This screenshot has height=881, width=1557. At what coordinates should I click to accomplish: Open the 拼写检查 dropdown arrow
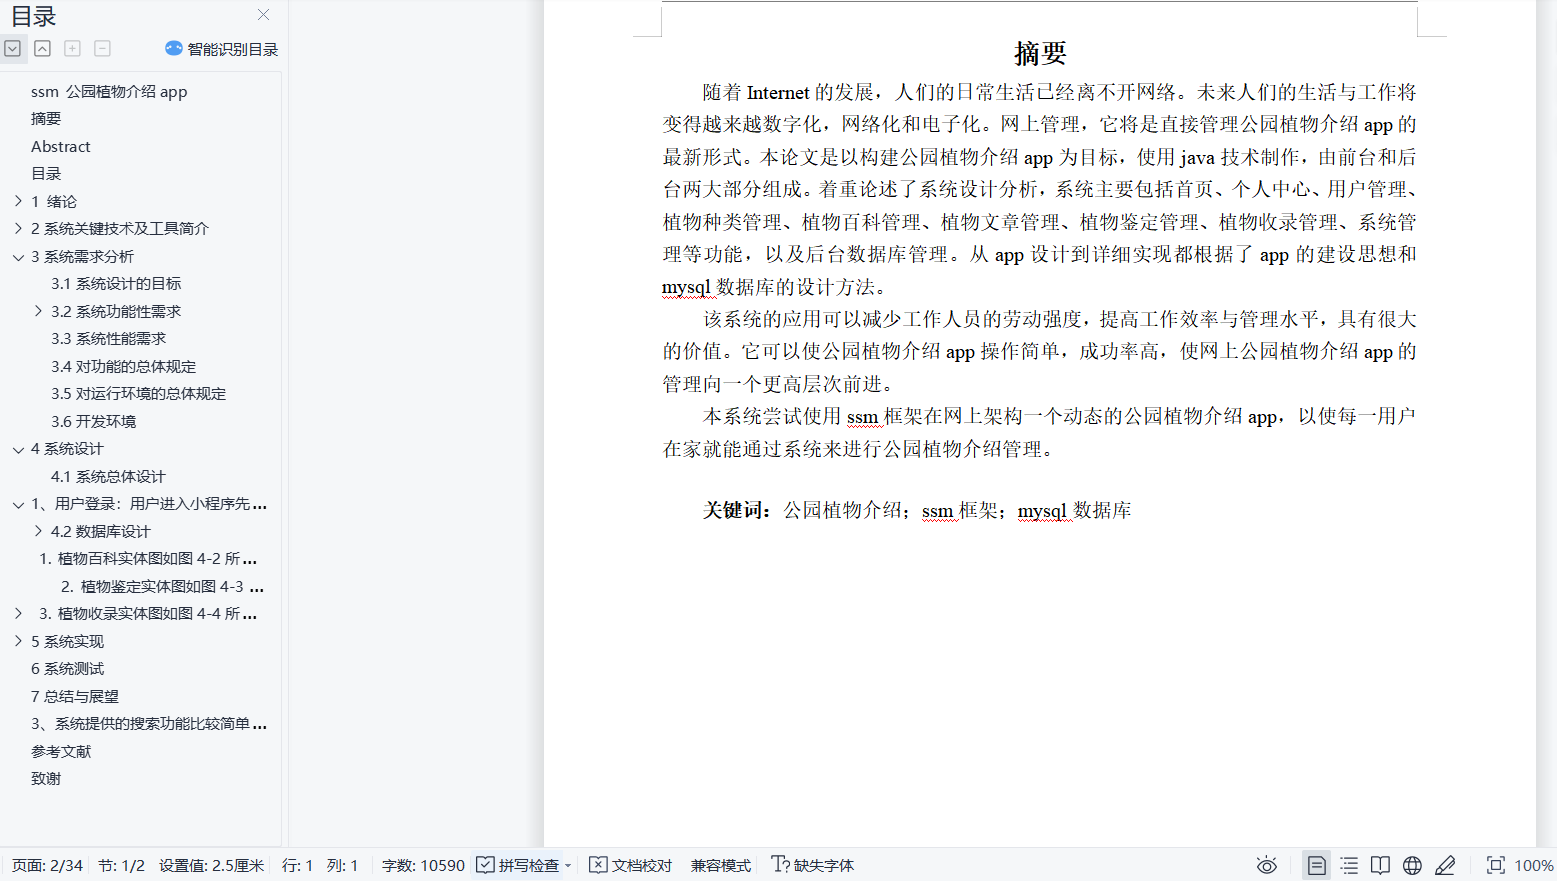568,866
